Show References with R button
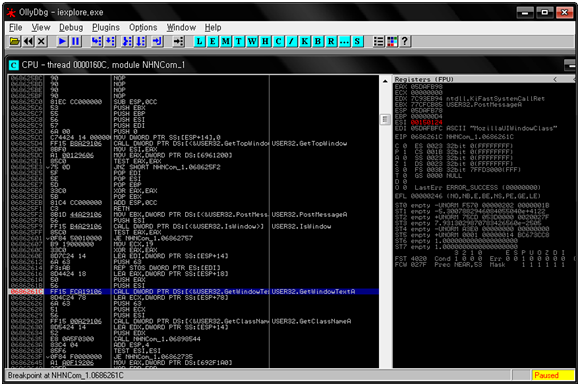 coord(331,41)
